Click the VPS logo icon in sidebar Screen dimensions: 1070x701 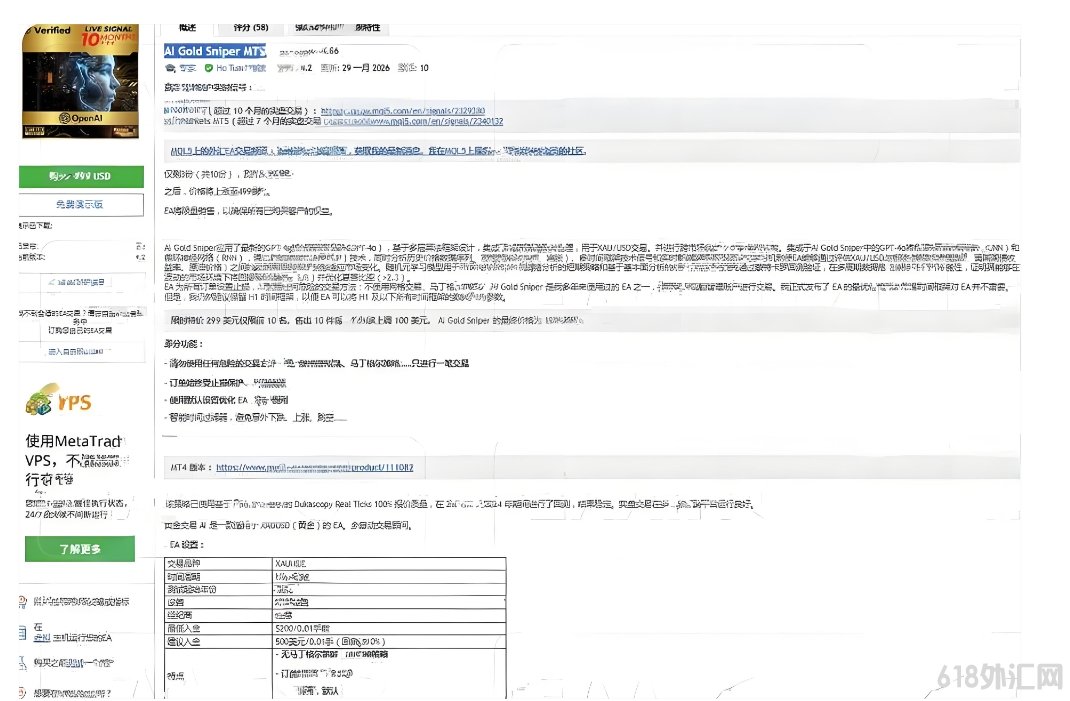pos(59,401)
